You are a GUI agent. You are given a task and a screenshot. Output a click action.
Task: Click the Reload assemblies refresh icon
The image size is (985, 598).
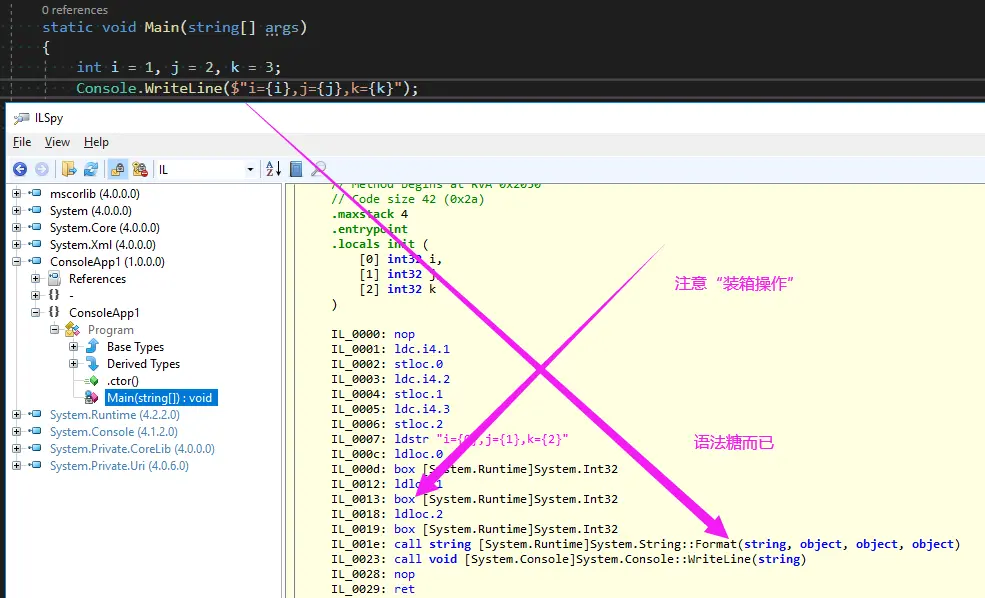(91, 169)
